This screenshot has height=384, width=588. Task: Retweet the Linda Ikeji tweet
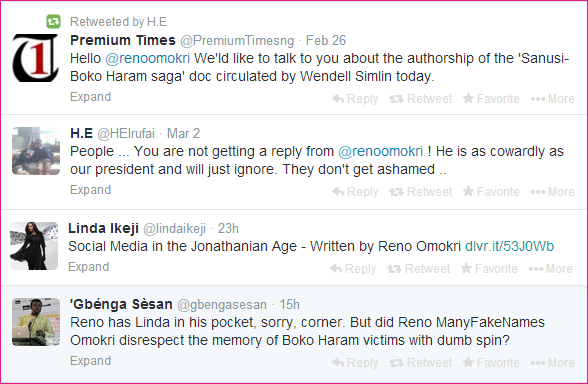418,268
